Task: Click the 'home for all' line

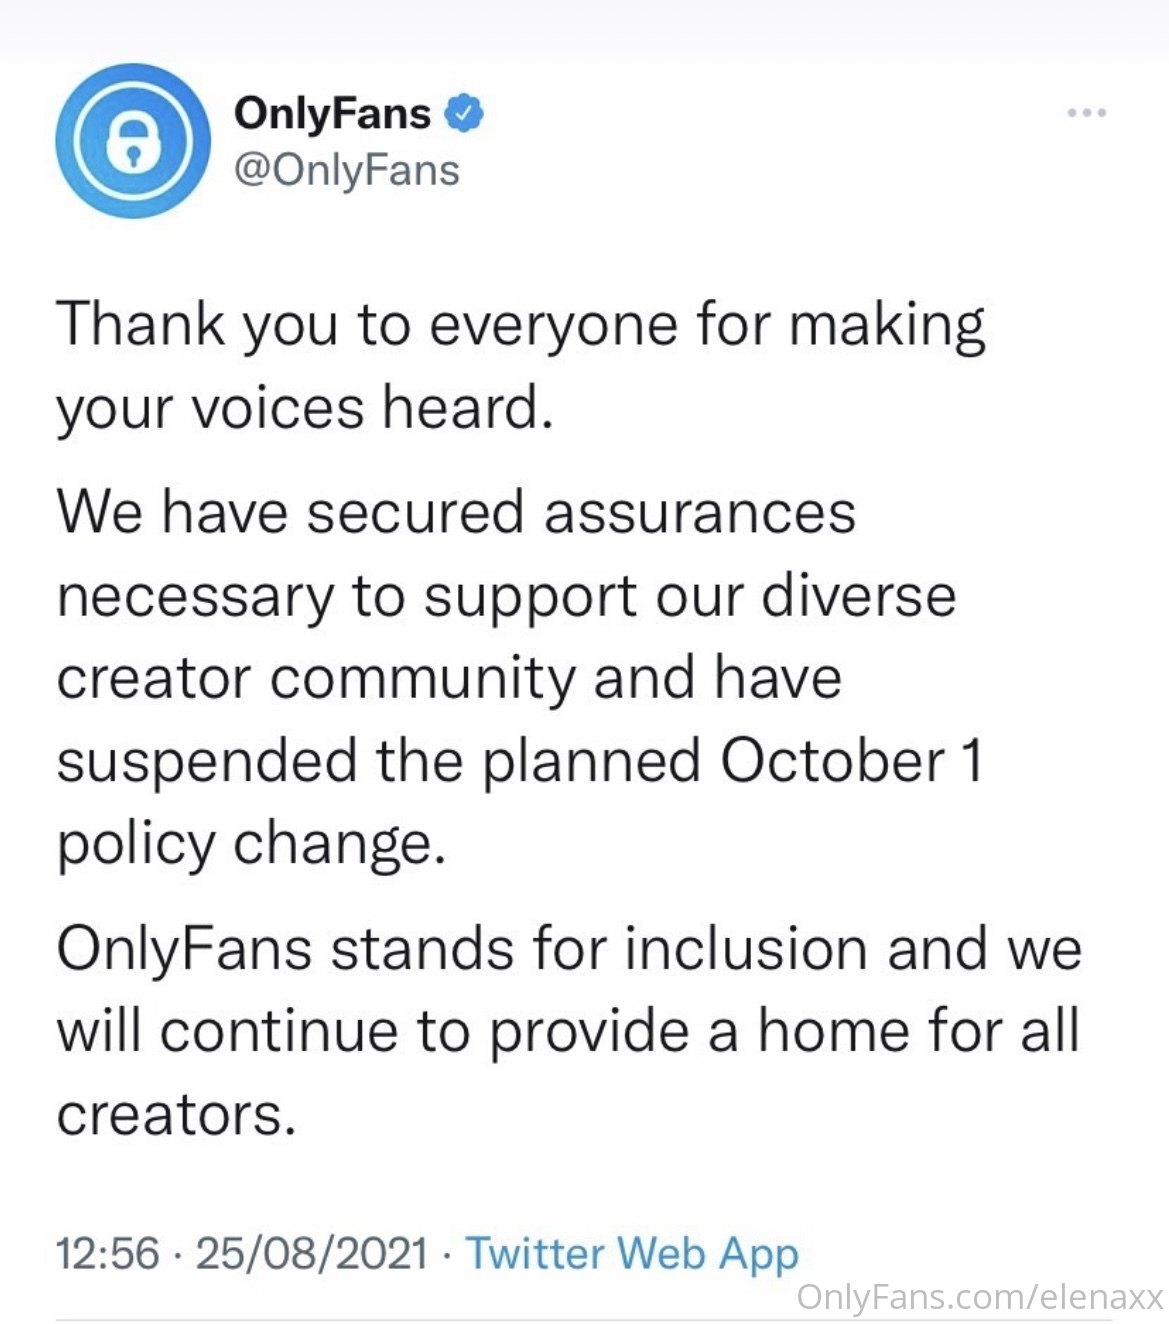Action: 568,1031
